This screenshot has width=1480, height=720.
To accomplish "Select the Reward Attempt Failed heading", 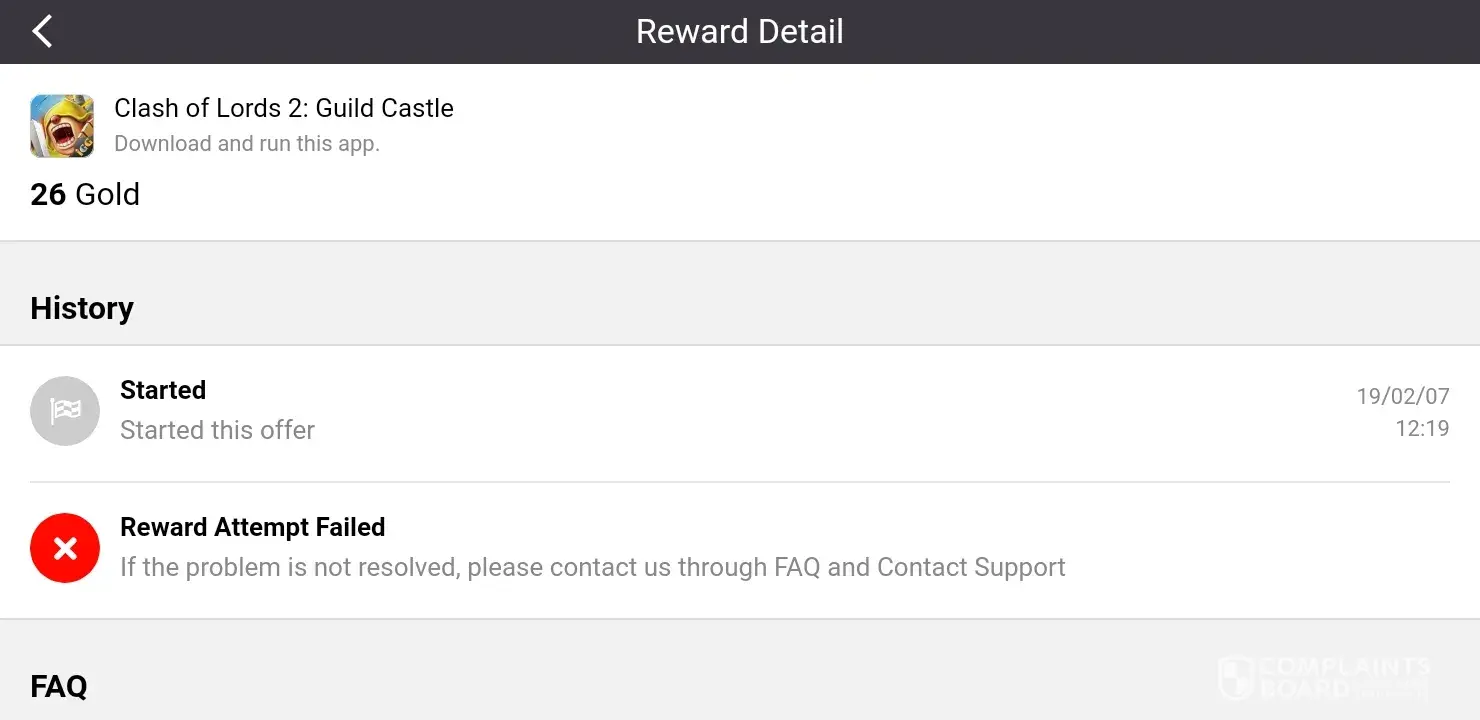I will coord(252,527).
